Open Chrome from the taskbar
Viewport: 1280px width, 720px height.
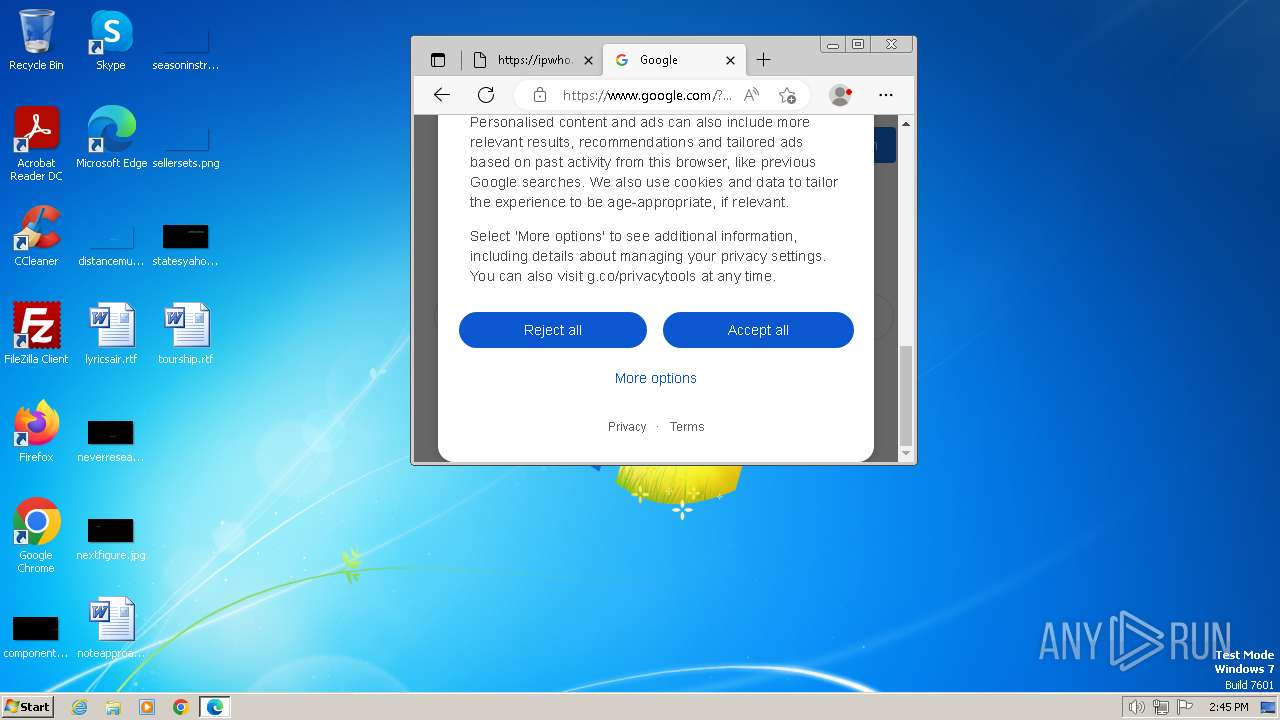tap(181, 707)
